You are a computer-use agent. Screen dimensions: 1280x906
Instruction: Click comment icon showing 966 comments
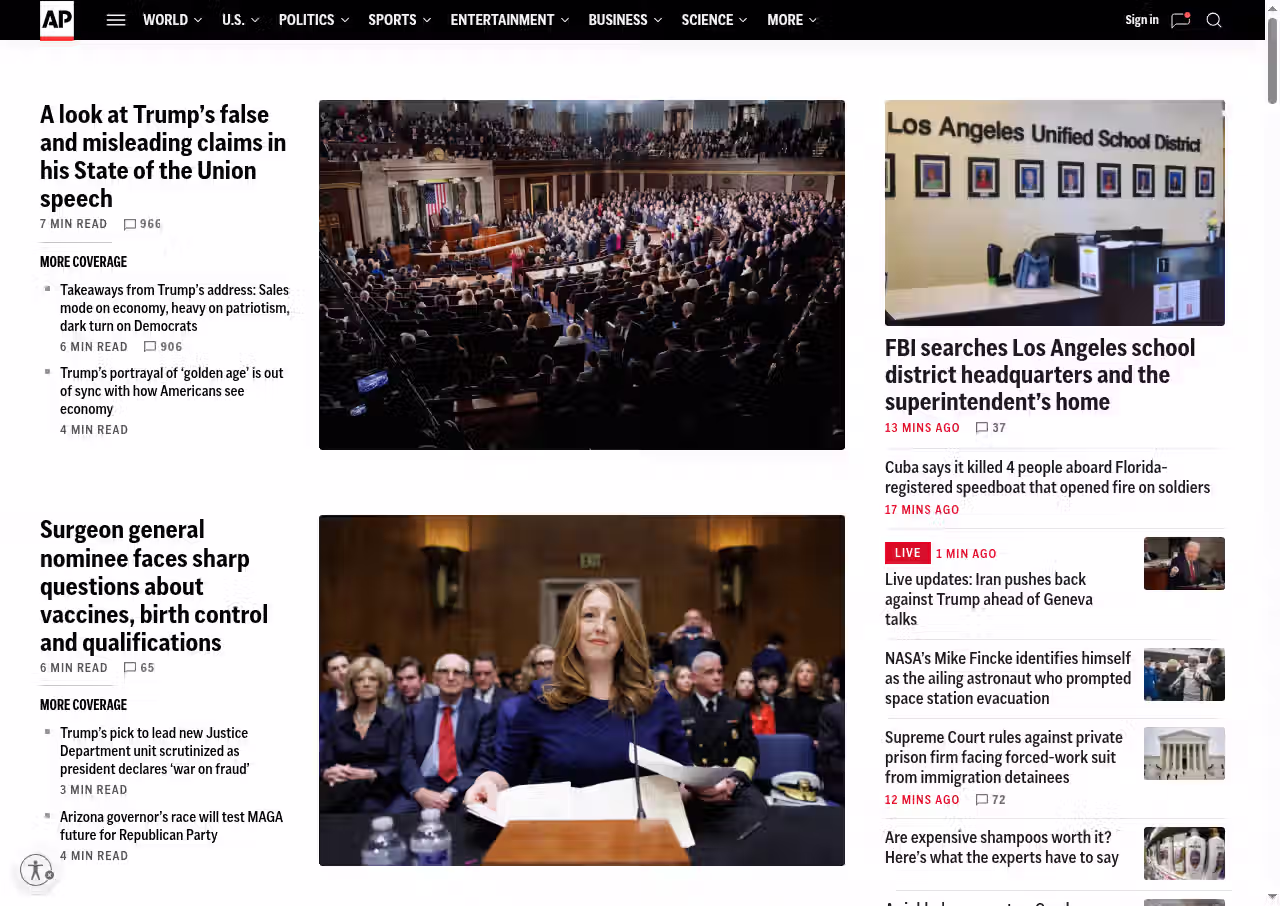130,224
